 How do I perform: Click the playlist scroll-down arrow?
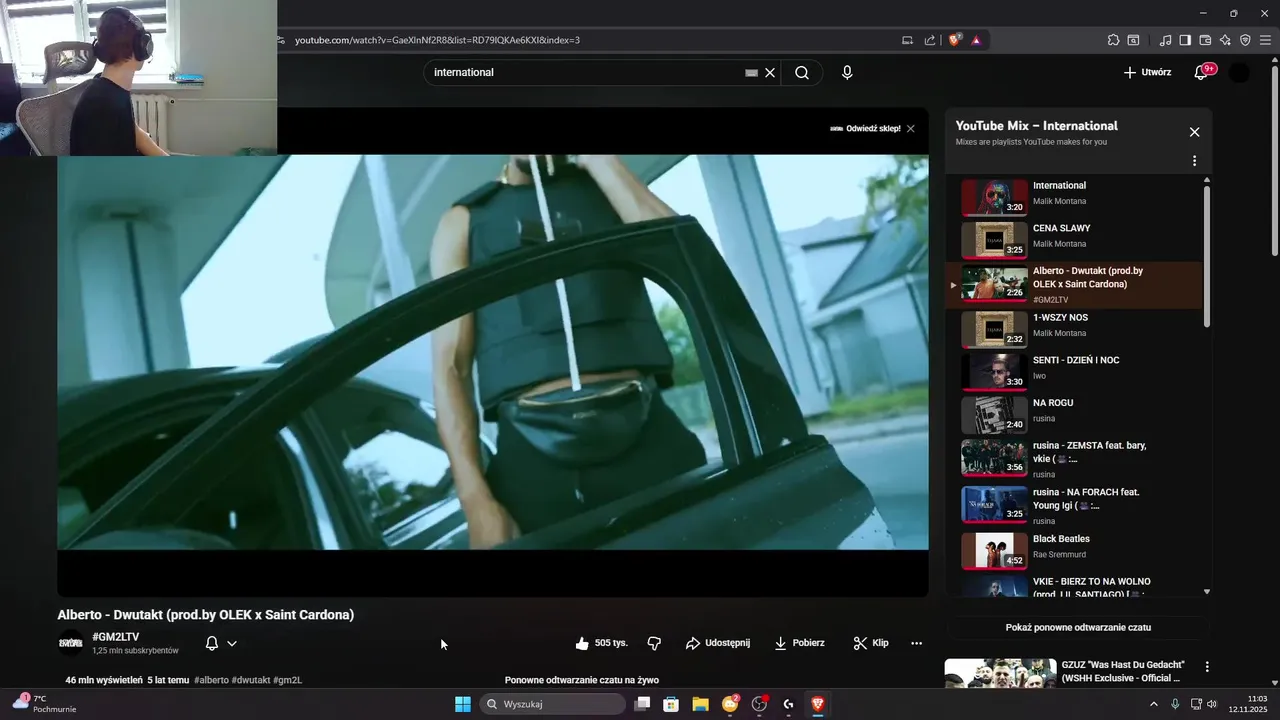pyautogui.click(x=1207, y=591)
